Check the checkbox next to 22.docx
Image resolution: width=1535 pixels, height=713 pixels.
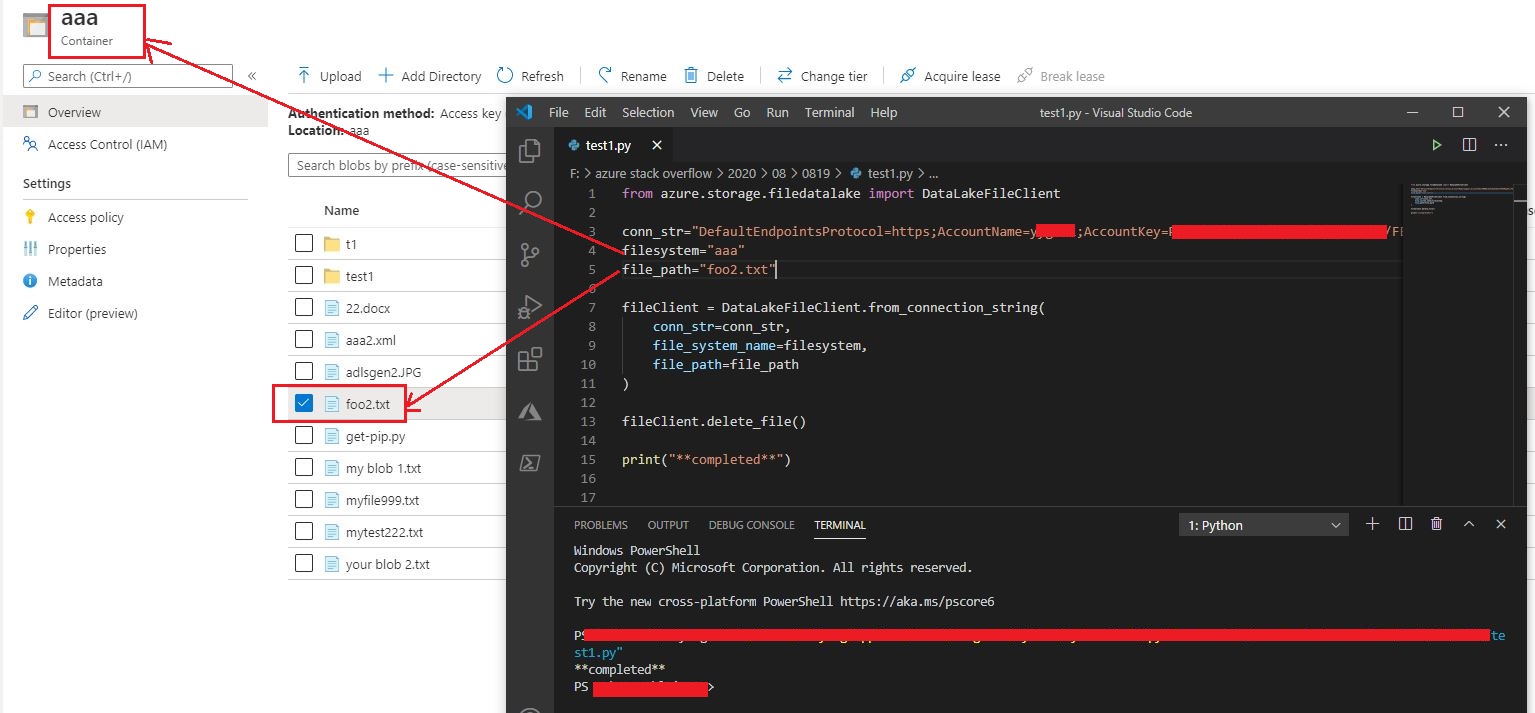pyautogui.click(x=304, y=307)
